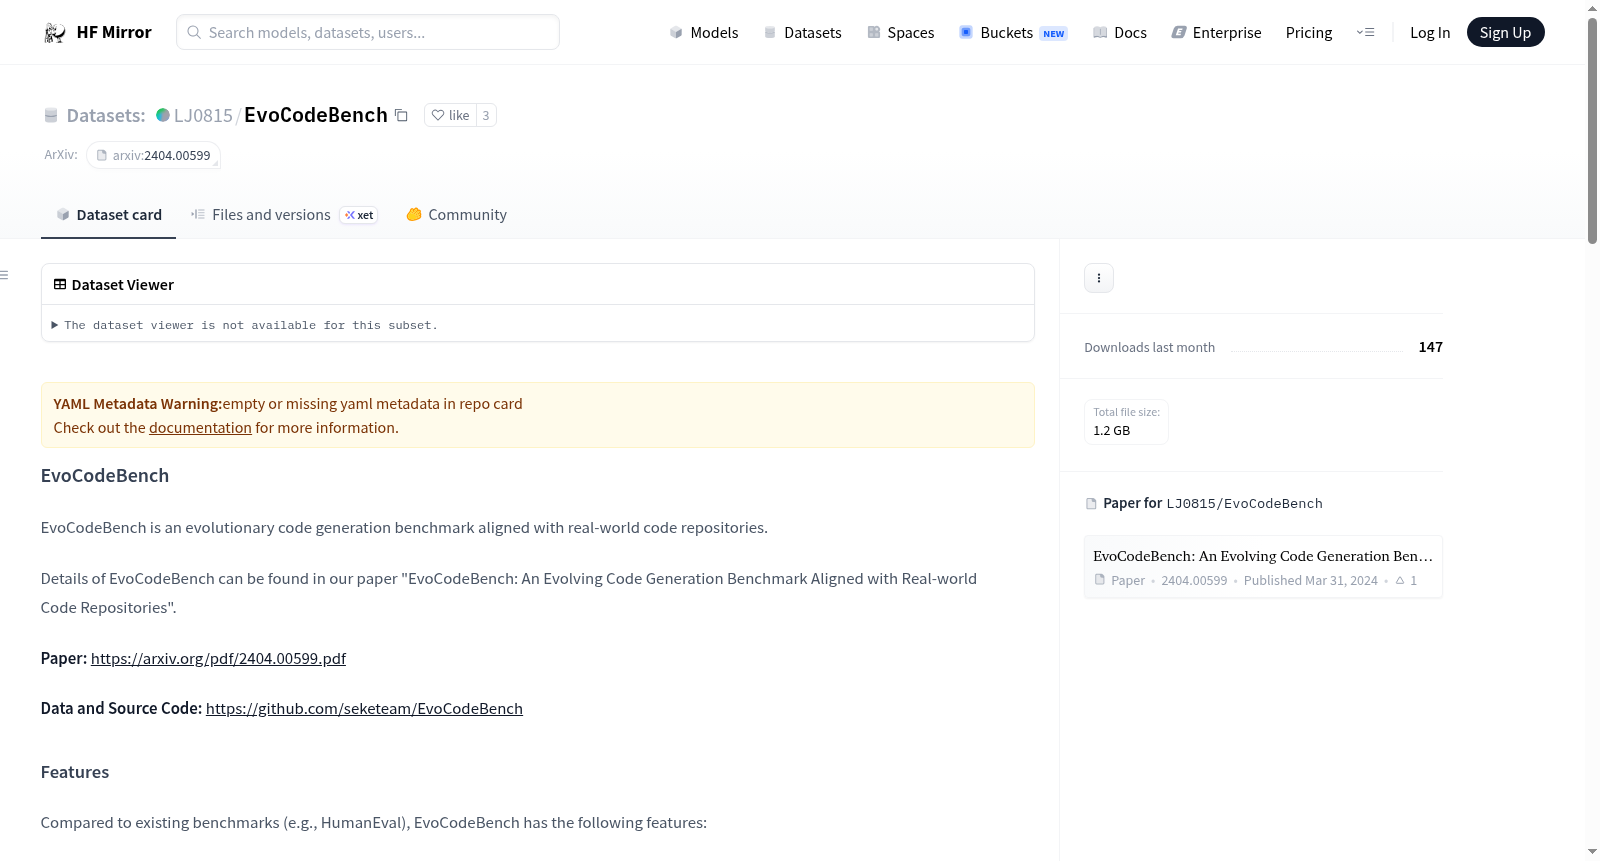Click the Sign Up button
Viewport: 1600px width, 861px height.
[x=1505, y=32]
